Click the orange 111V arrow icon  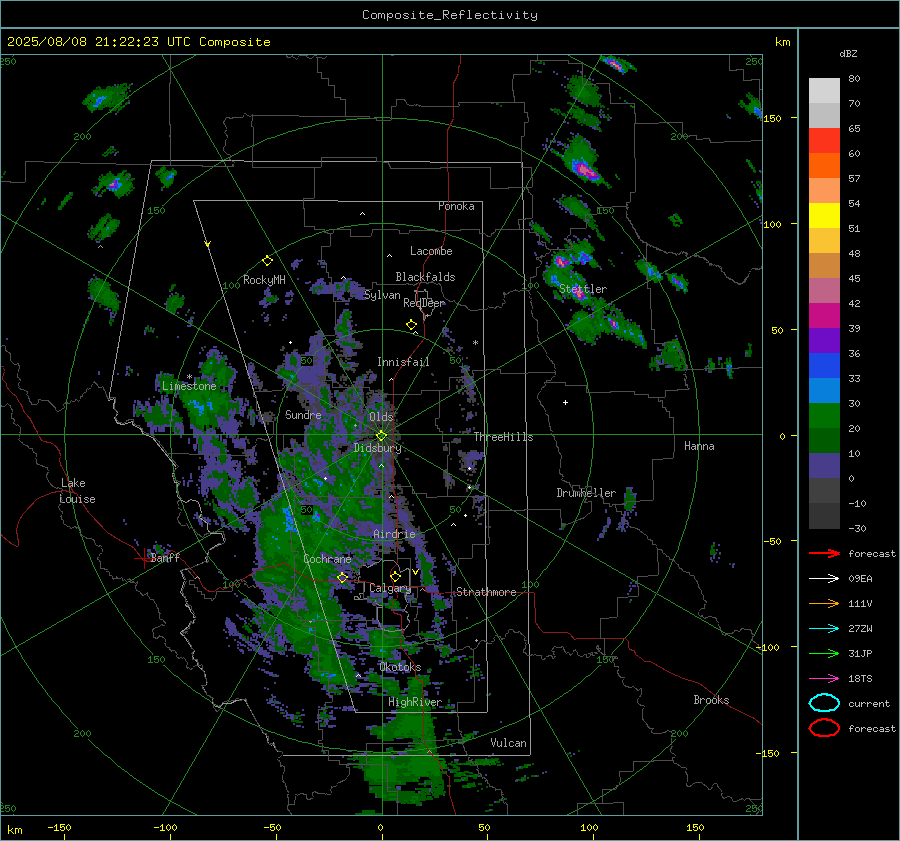tap(824, 603)
